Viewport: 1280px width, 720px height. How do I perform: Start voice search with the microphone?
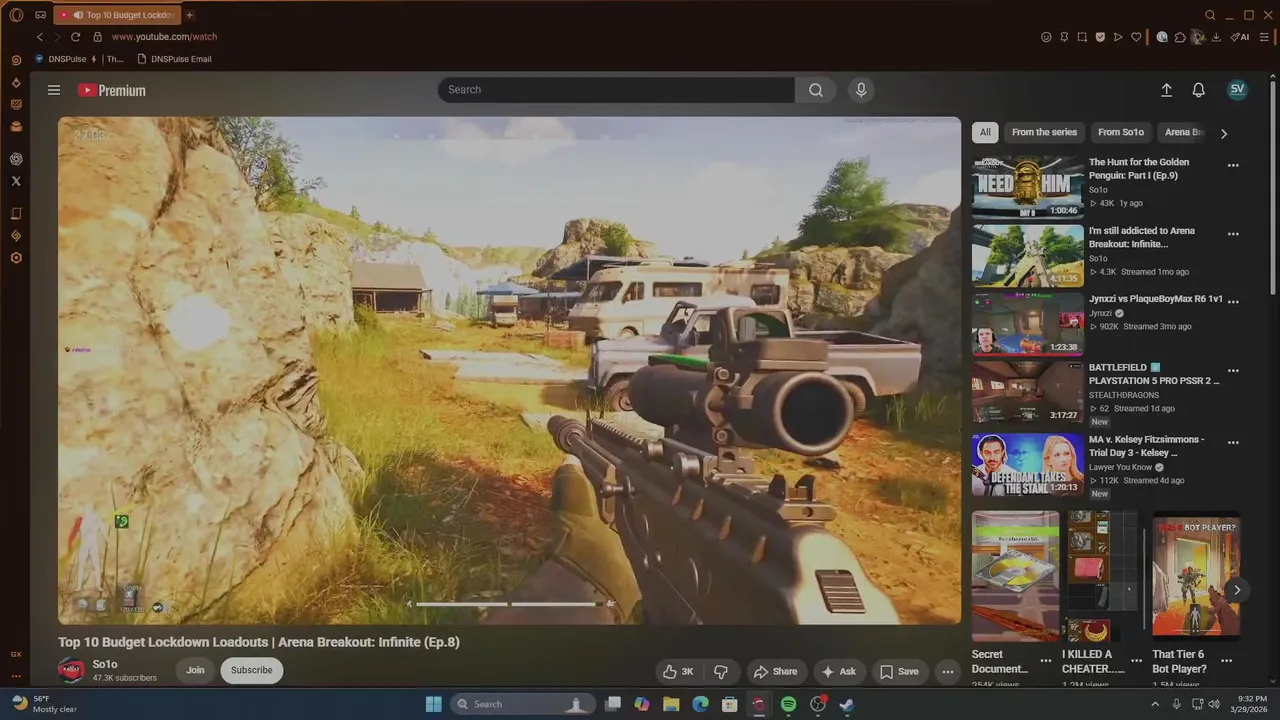861,90
